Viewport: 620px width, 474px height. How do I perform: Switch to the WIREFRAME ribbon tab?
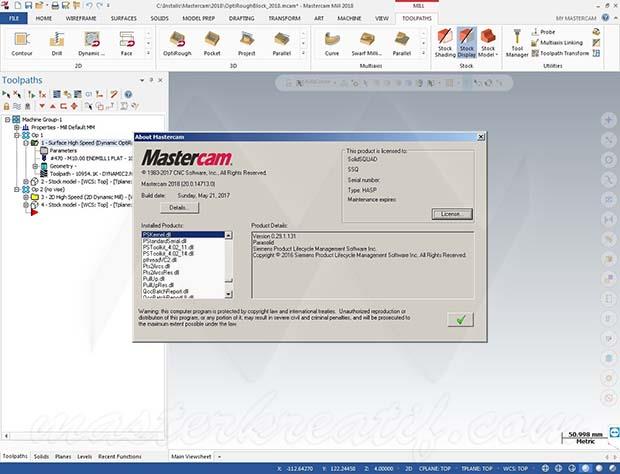tap(81, 18)
